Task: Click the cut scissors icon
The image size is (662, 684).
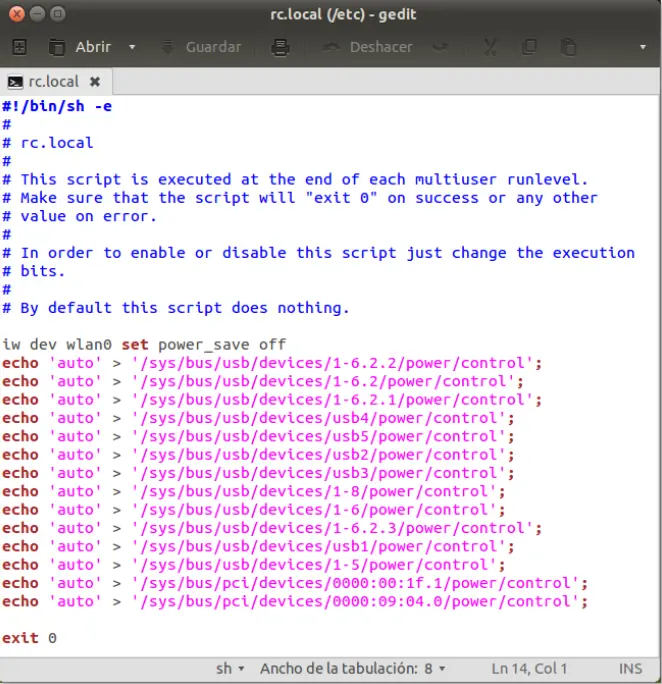Action: (x=490, y=47)
